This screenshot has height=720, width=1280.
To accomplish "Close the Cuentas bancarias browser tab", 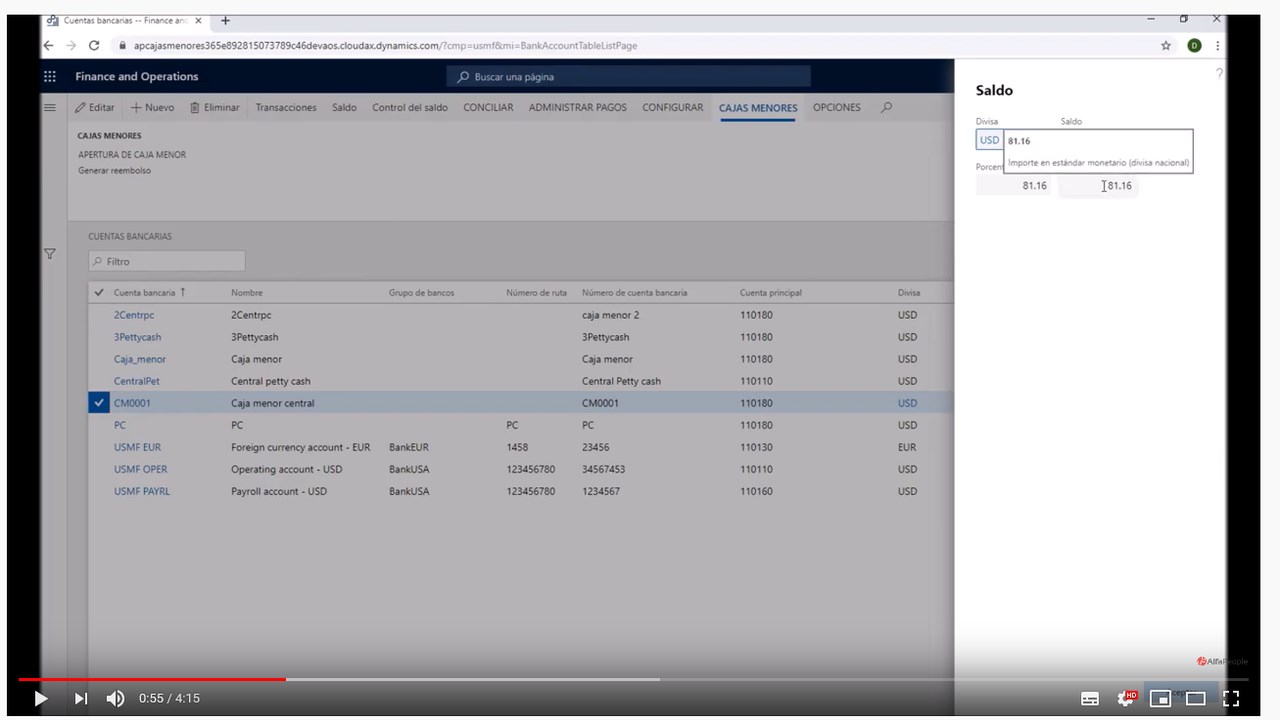I will (198, 20).
